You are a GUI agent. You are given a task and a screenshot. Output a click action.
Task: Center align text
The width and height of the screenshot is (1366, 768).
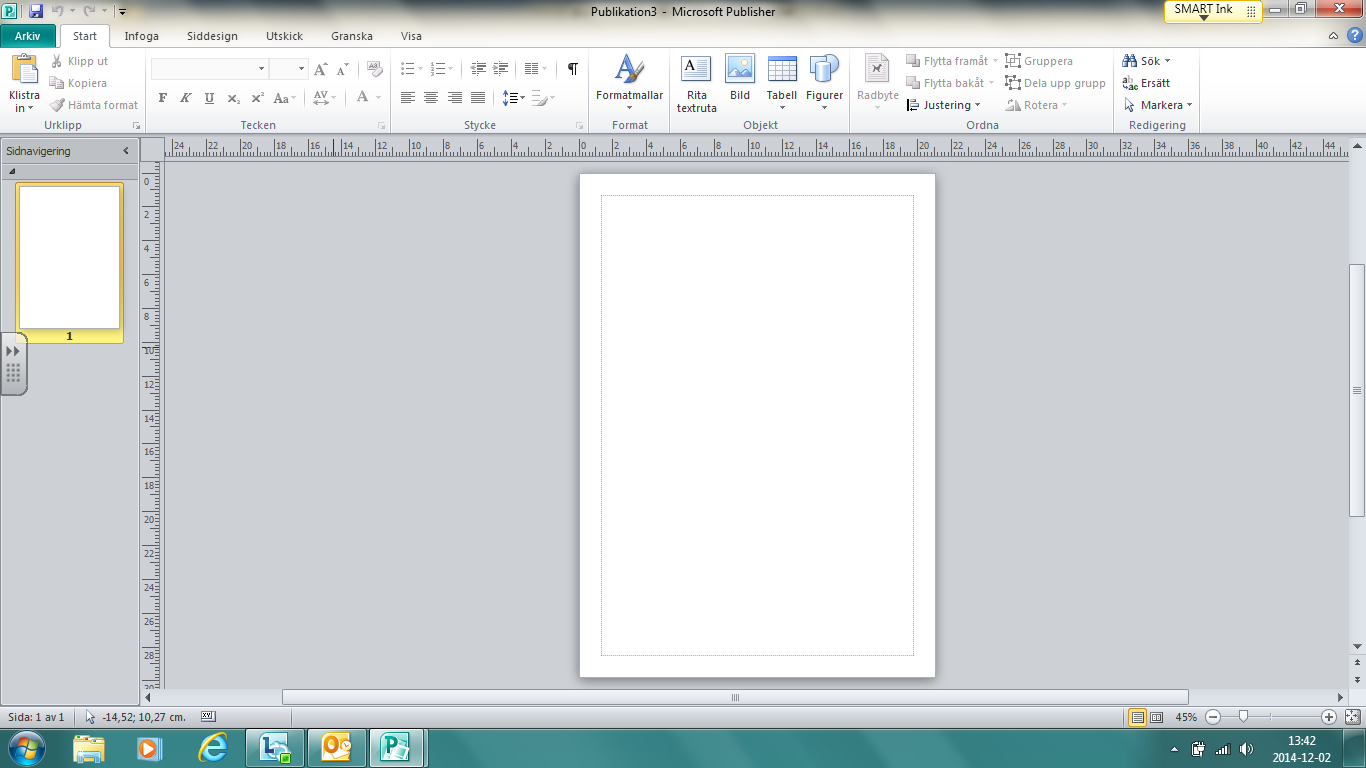point(431,98)
